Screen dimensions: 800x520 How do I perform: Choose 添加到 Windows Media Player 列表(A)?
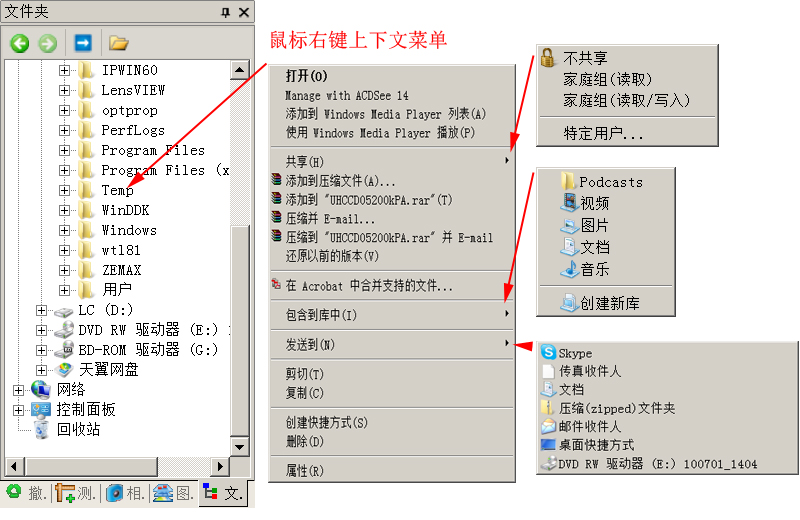coord(392,114)
